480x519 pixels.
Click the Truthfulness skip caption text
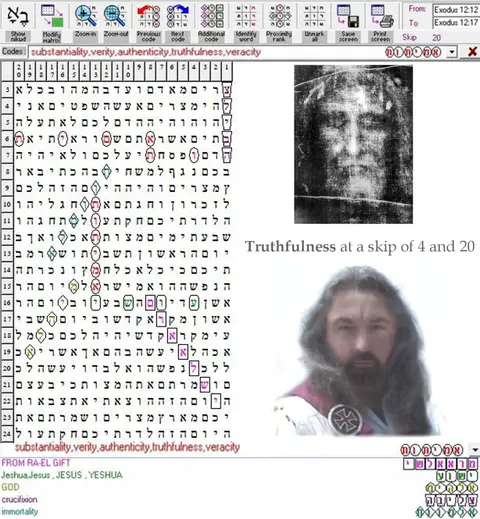(360, 247)
